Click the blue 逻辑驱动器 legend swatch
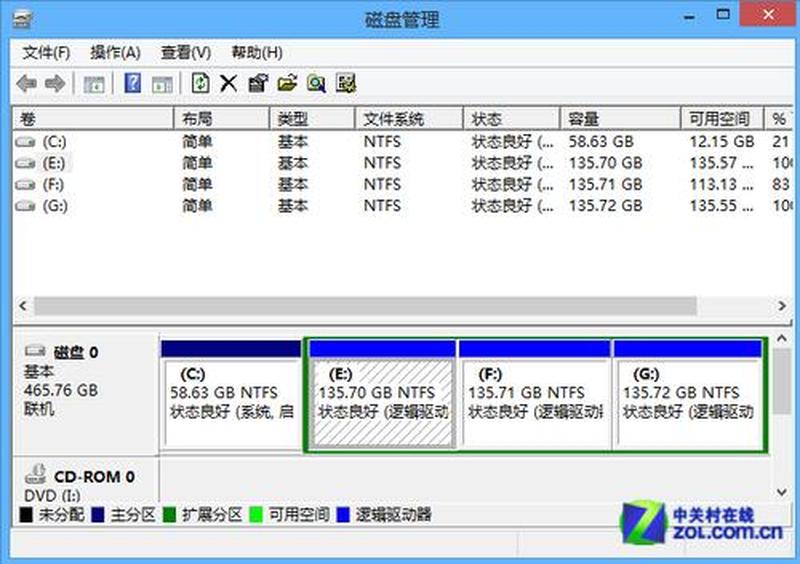 coord(343,514)
